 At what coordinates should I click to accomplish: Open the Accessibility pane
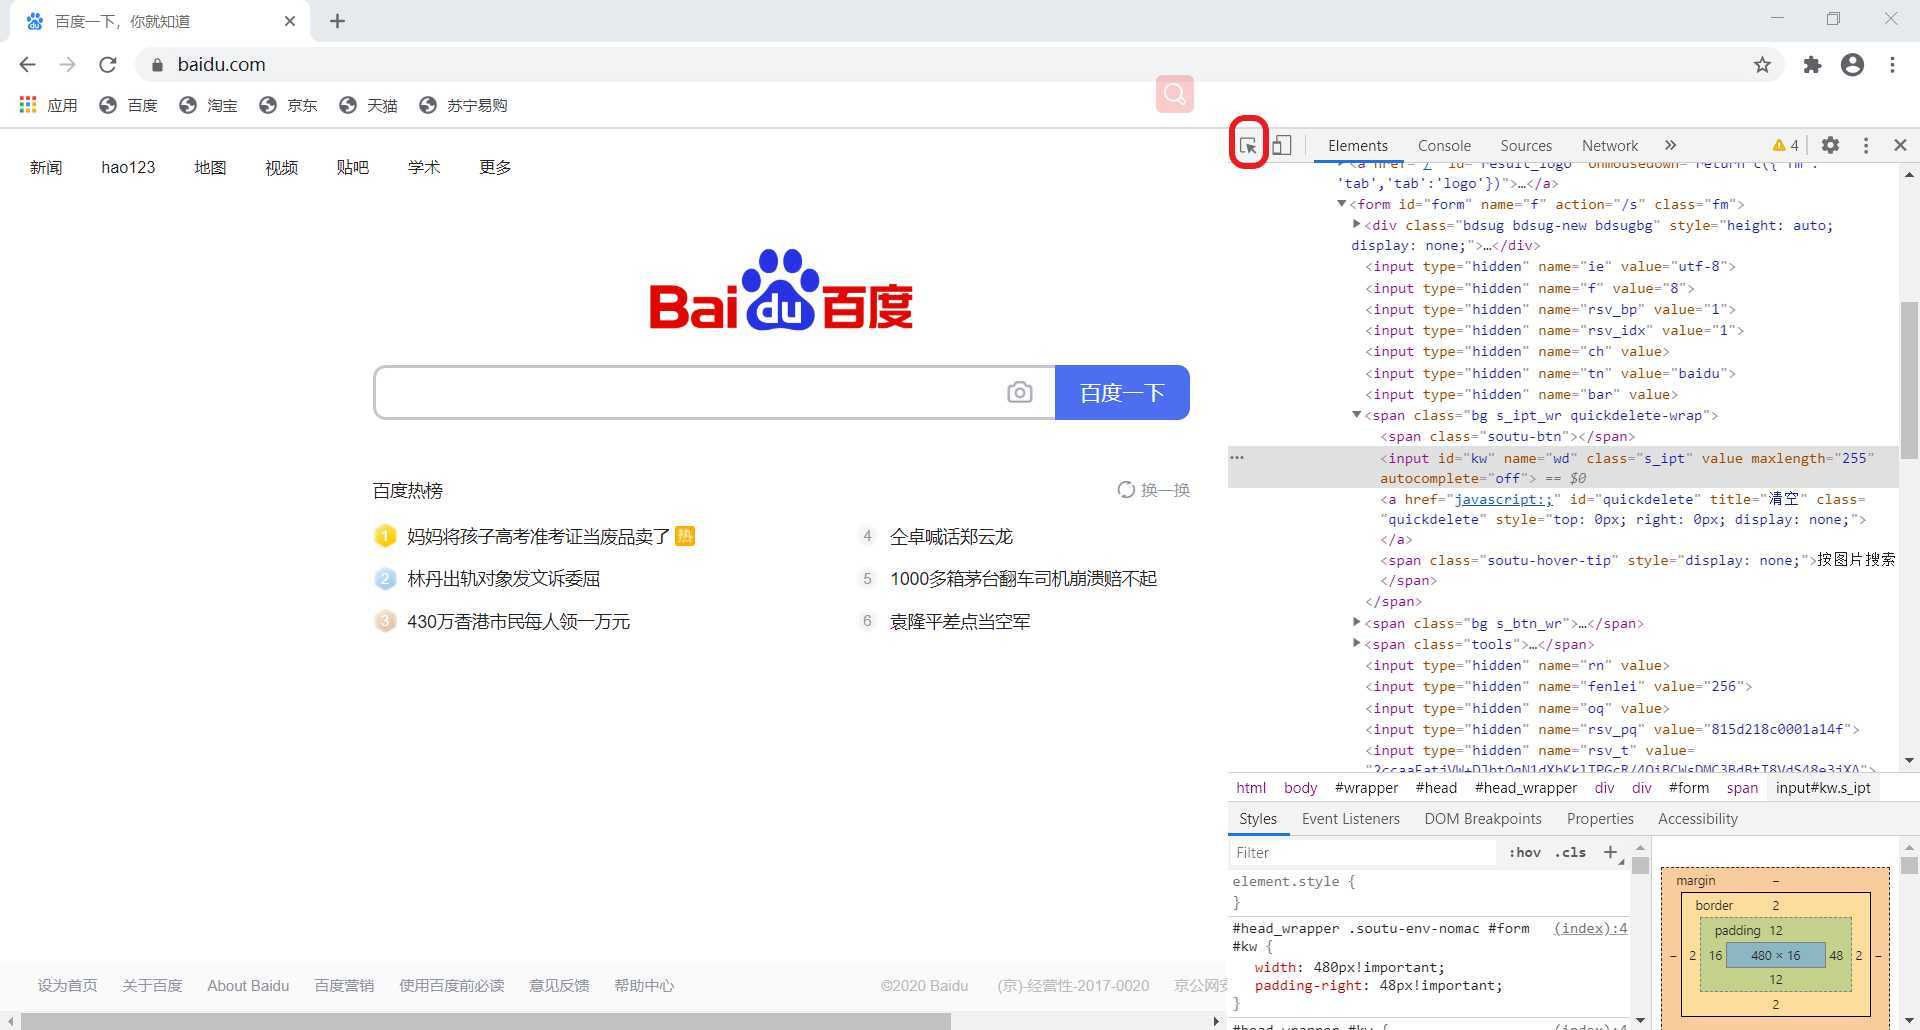coord(1698,819)
